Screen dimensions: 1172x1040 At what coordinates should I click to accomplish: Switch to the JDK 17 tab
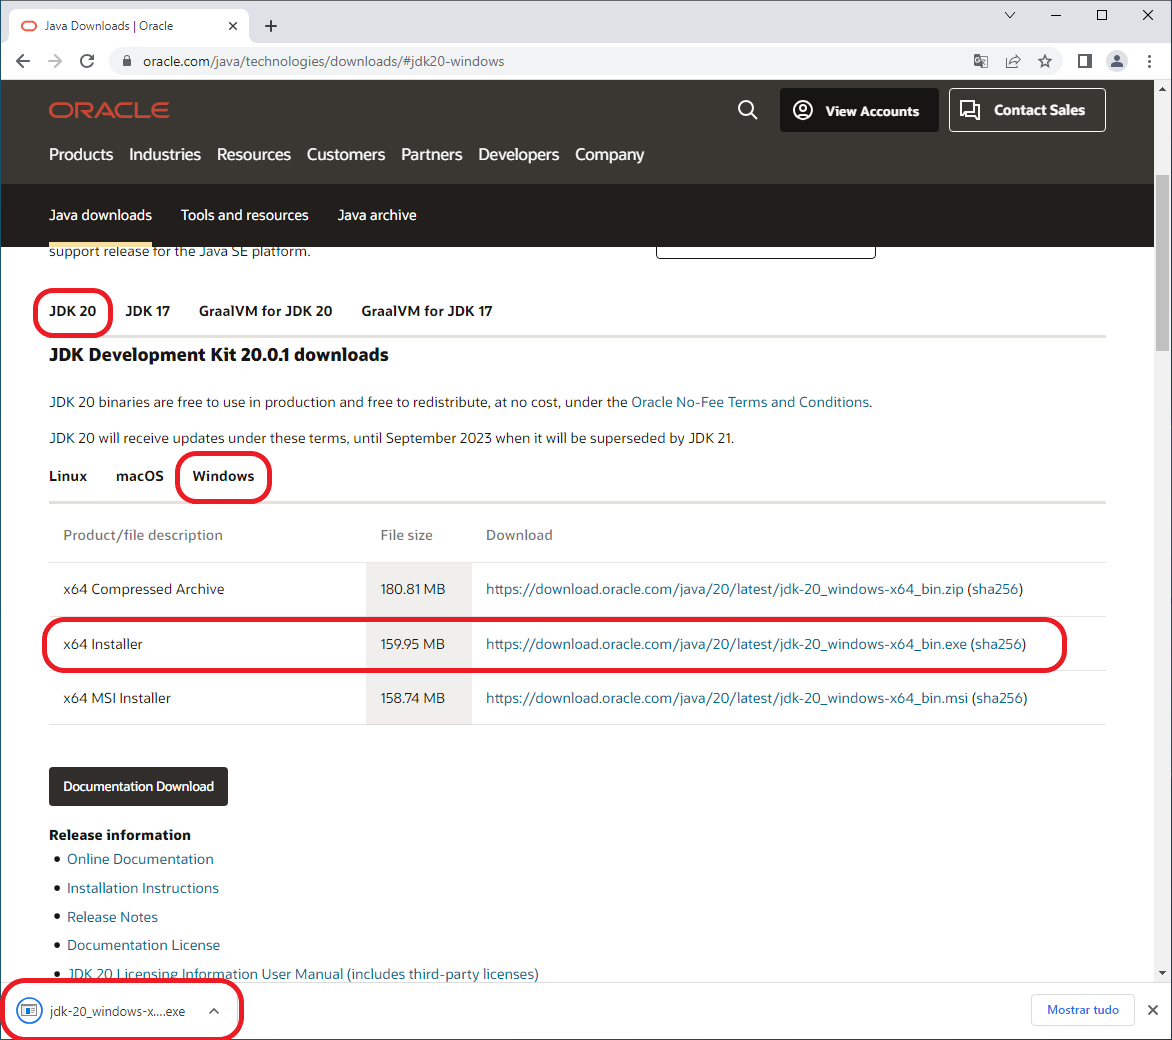click(147, 311)
